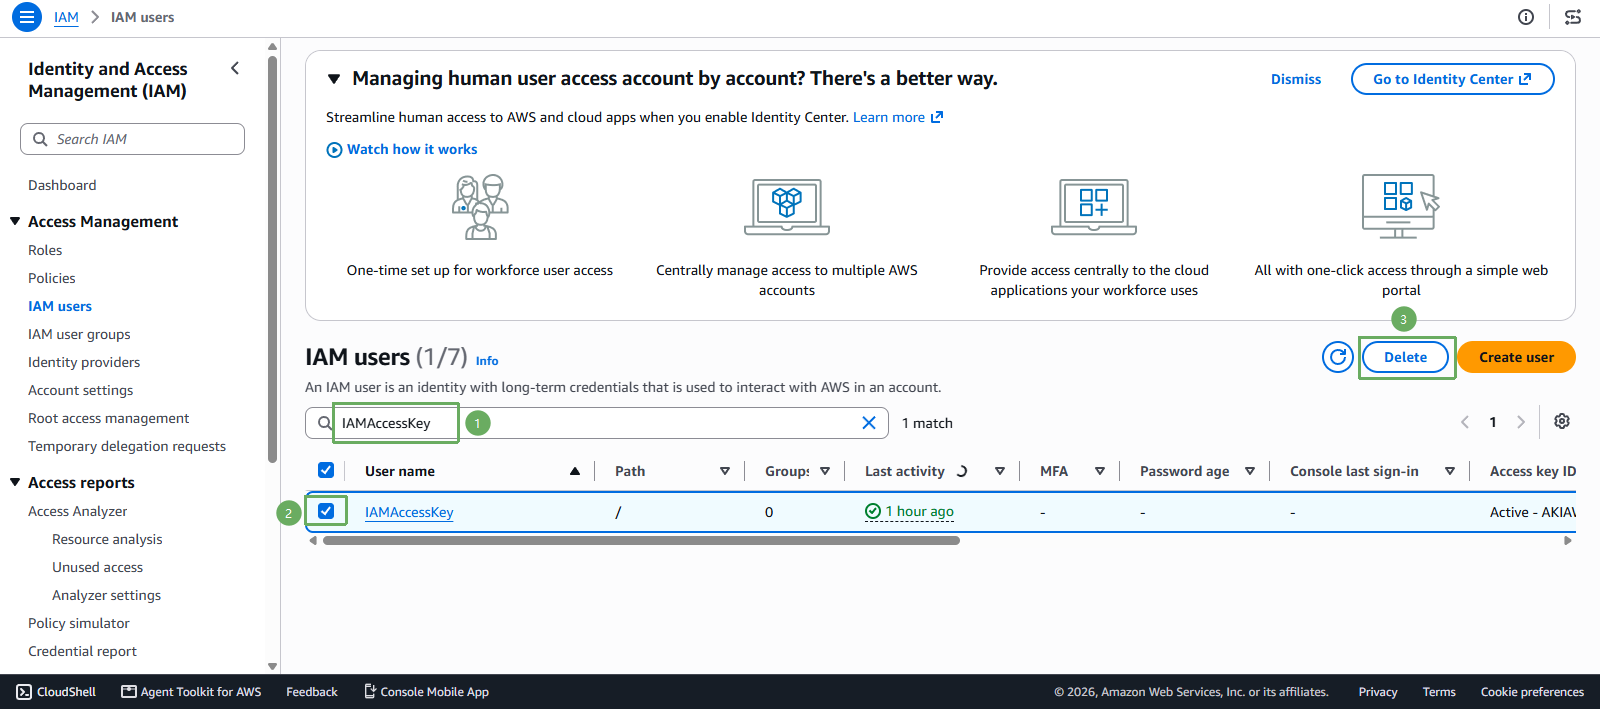Click the laptop cube icon for multiple accounts

tap(787, 207)
